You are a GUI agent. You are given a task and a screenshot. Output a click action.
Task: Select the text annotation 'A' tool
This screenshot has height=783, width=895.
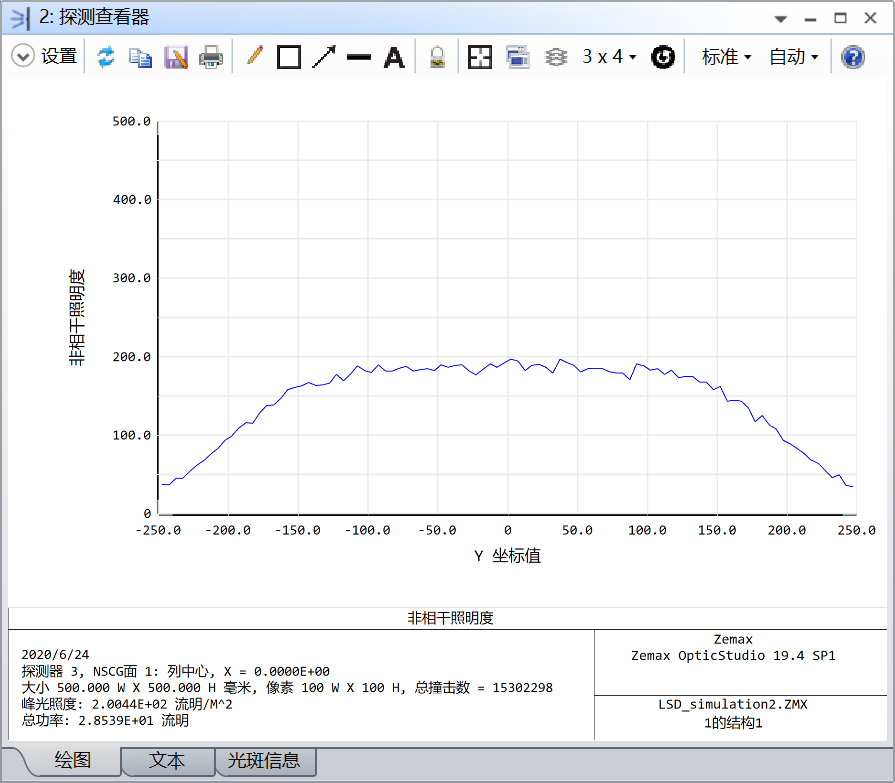tap(395, 57)
